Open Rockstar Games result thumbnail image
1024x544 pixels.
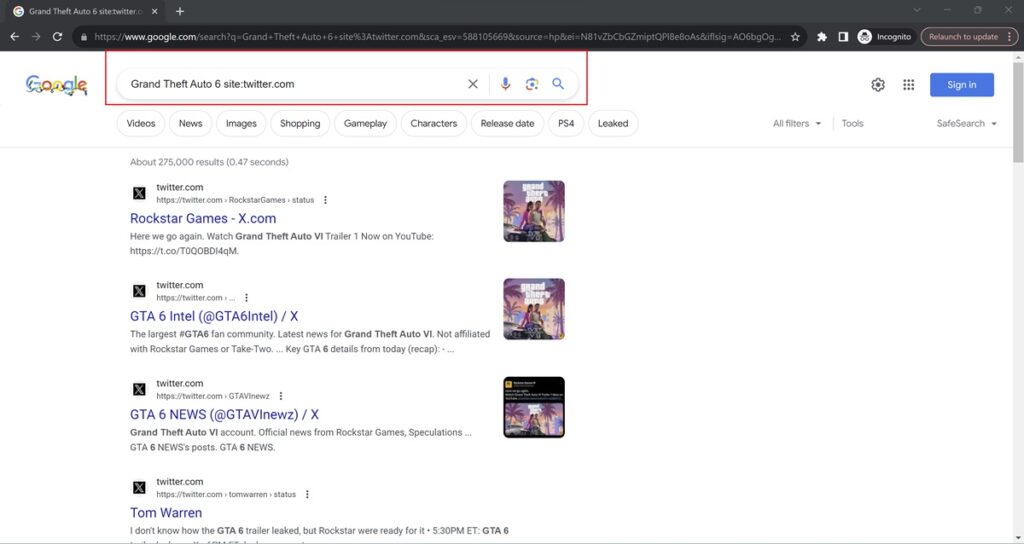pos(534,211)
